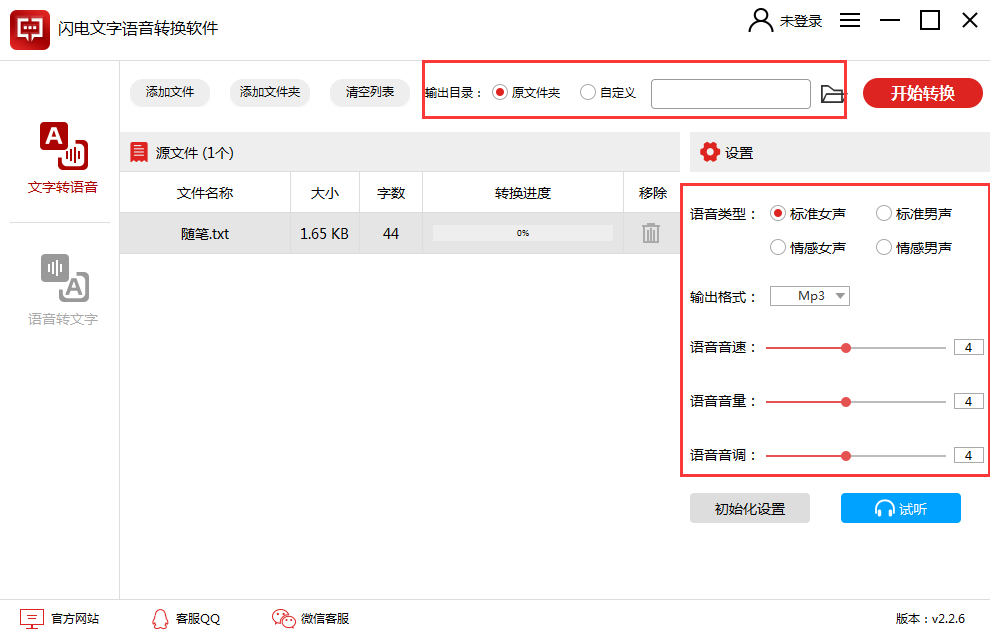Click the settings gear icon in 设置 panel
This screenshot has width=990, height=640.
(710, 152)
